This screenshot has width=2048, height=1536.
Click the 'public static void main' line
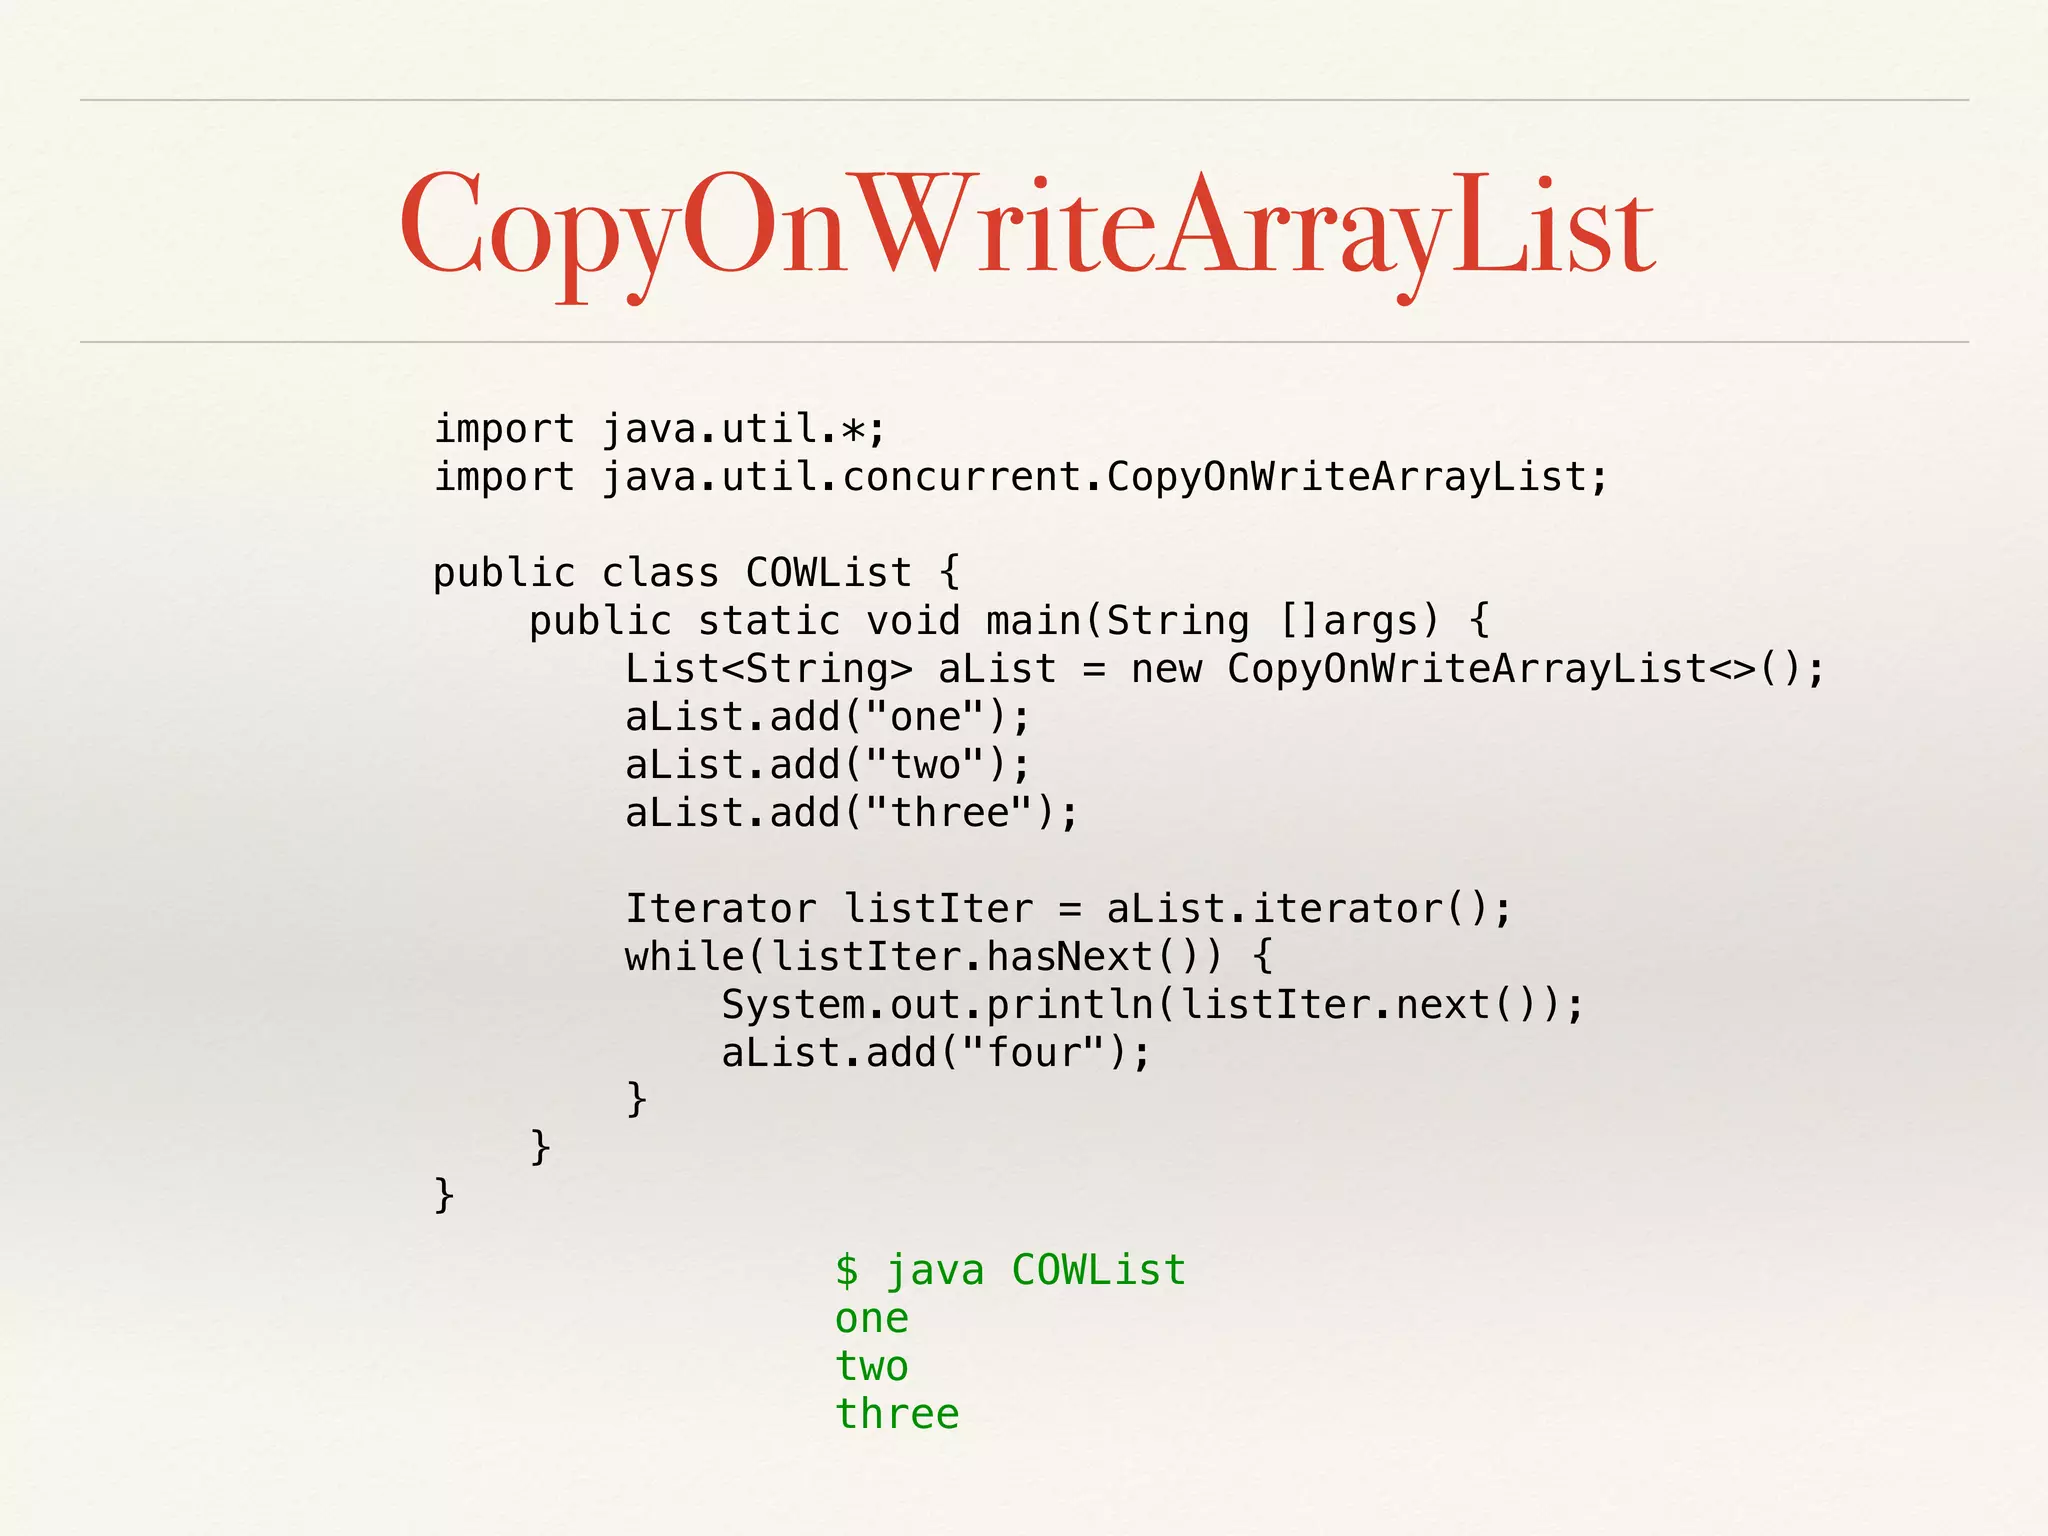(x=1008, y=621)
